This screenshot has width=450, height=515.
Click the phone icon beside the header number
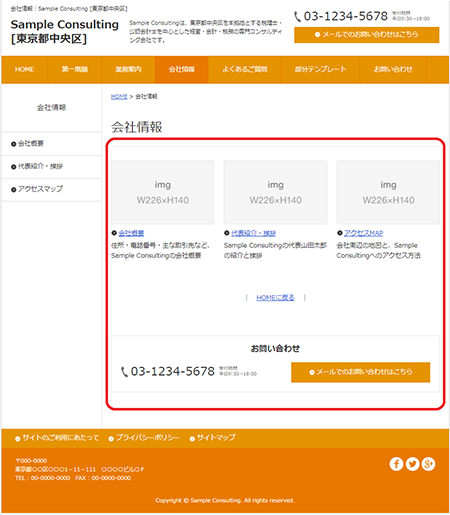[298, 16]
